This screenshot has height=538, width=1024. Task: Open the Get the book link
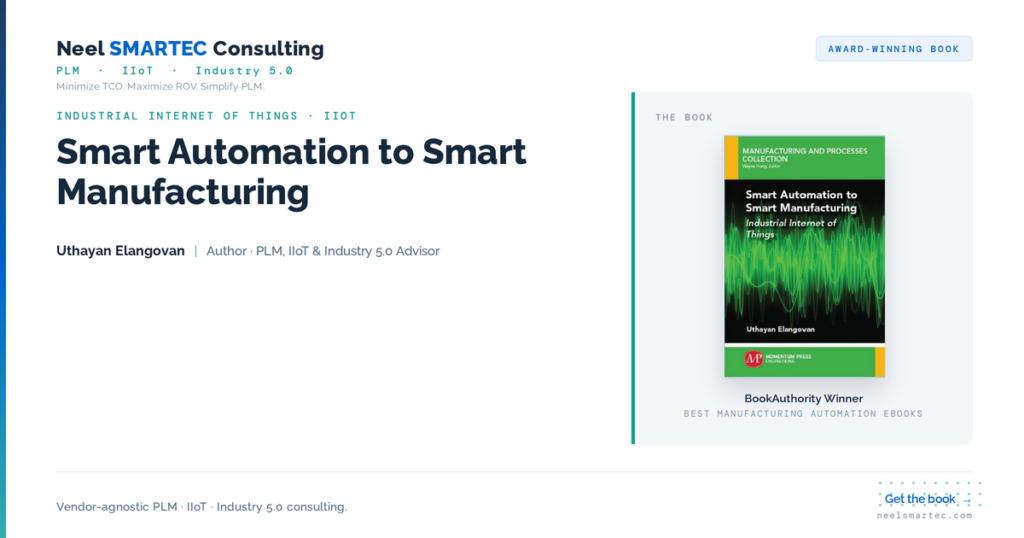click(x=927, y=499)
